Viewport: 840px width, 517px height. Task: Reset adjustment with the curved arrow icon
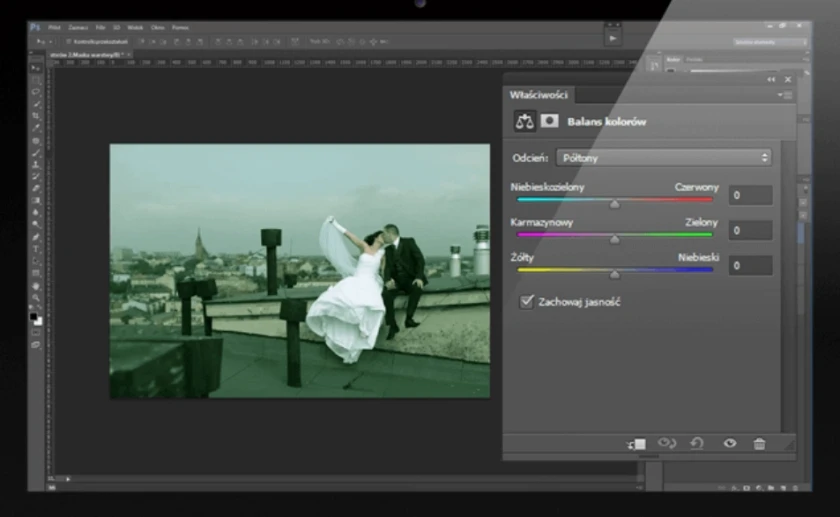click(x=697, y=443)
